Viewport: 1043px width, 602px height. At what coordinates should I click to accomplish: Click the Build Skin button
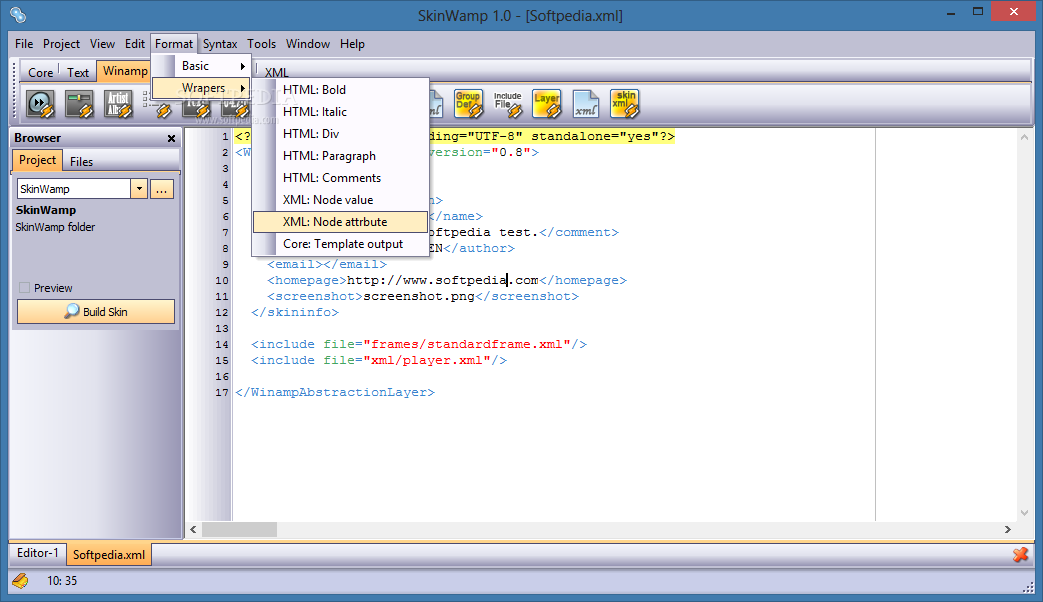(96, 311)
